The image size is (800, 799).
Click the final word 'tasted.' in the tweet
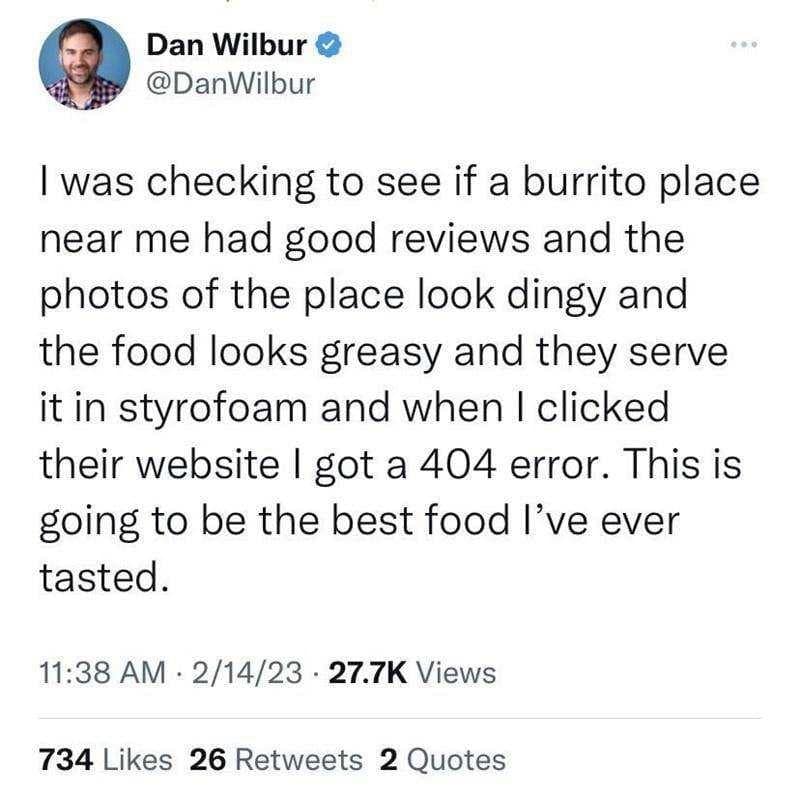point(104,577)
